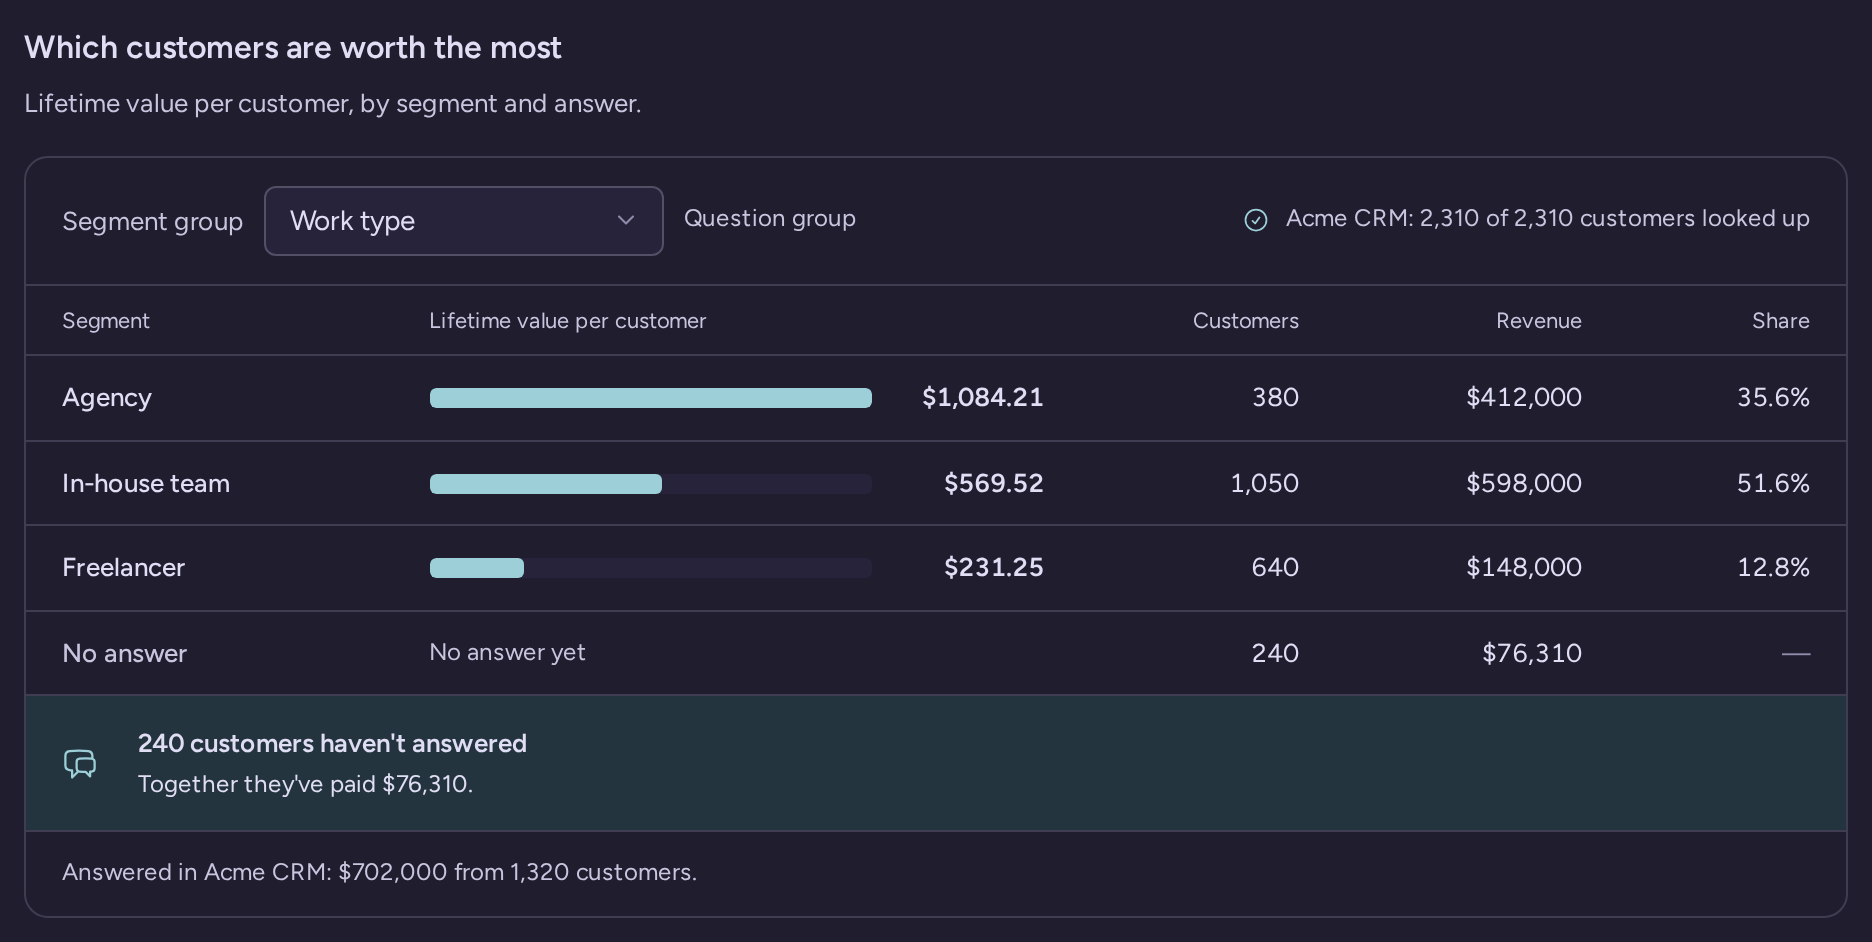1872x942 pixels.
Task: Click the $76,310 revenue cell in No answer row
Action: [x=1532, y=654]
